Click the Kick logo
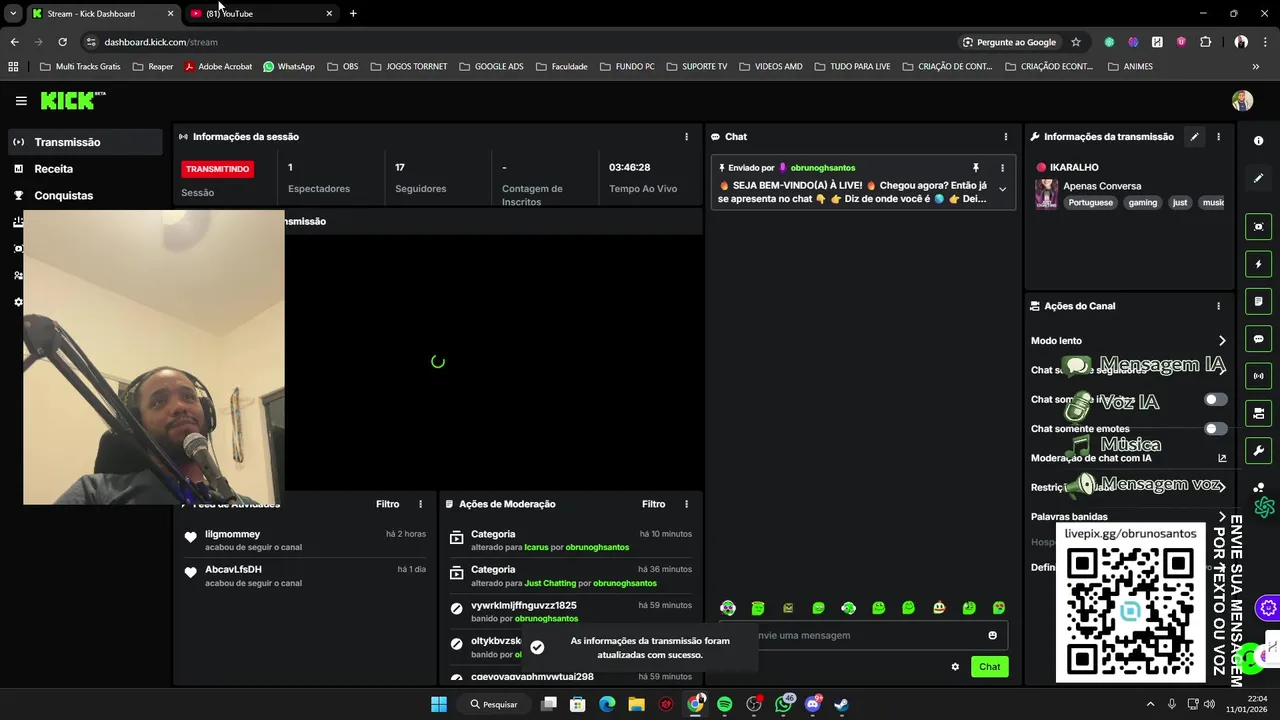 (72, 100)
